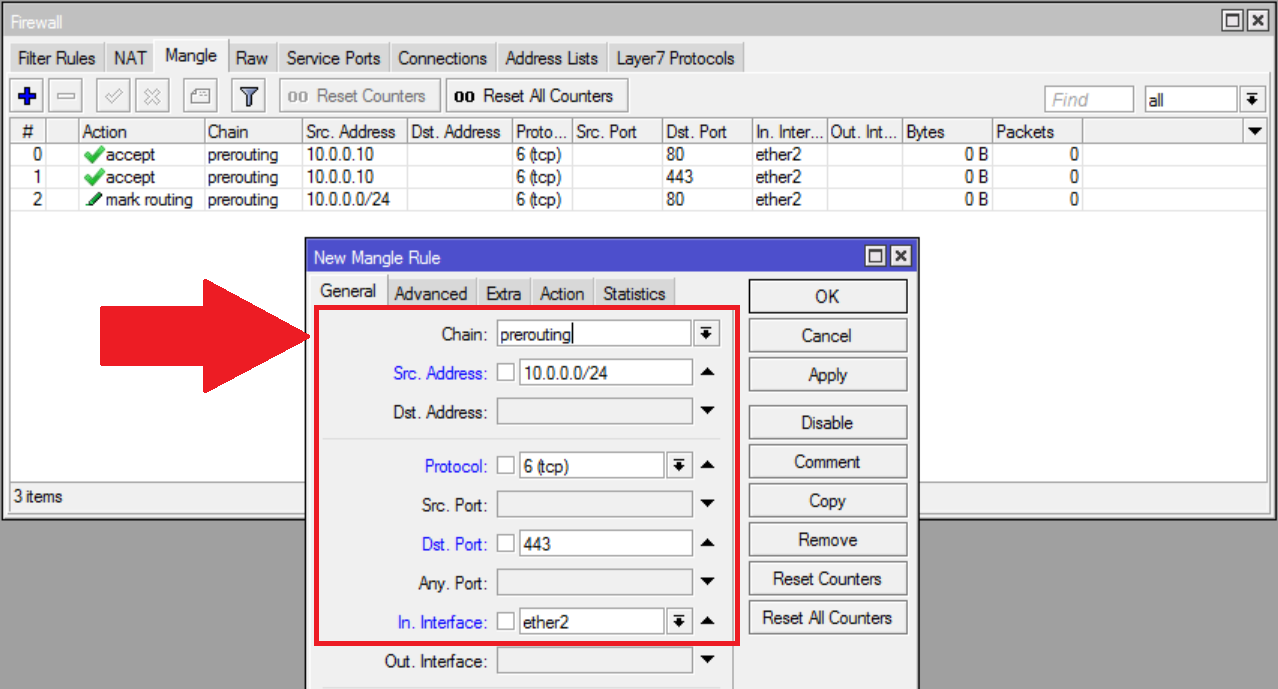This screenshot has width=1278, height=689.
Task: Click the remove rule minus icon
Action: (x=67, y=97)
